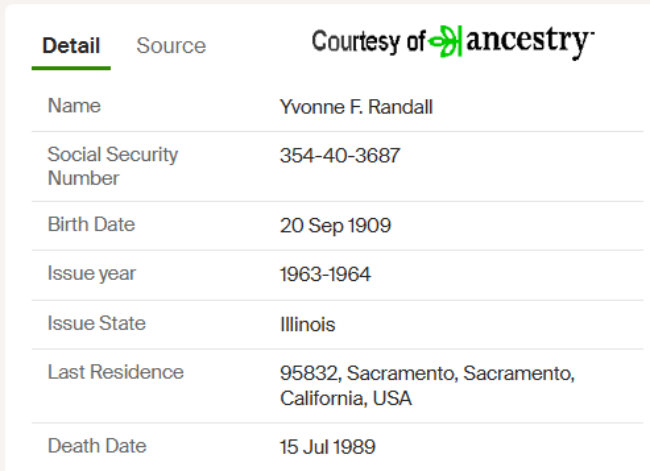650x471 pixels.
Task: Click the green Ancestry leaf logo icon
Action: coord(445,41)
